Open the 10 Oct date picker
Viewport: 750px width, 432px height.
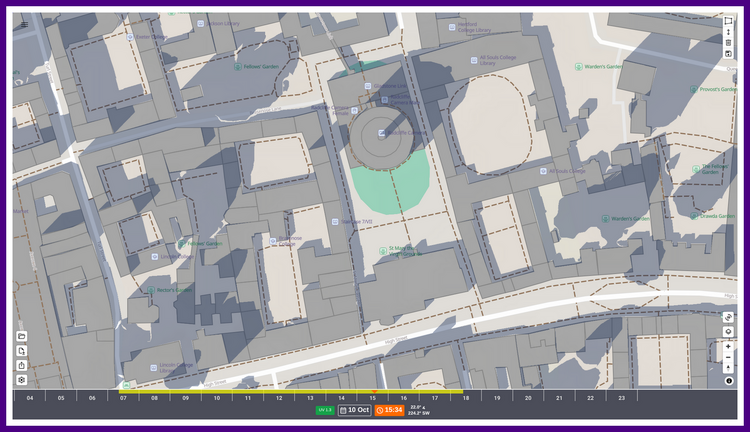point(354,410)
